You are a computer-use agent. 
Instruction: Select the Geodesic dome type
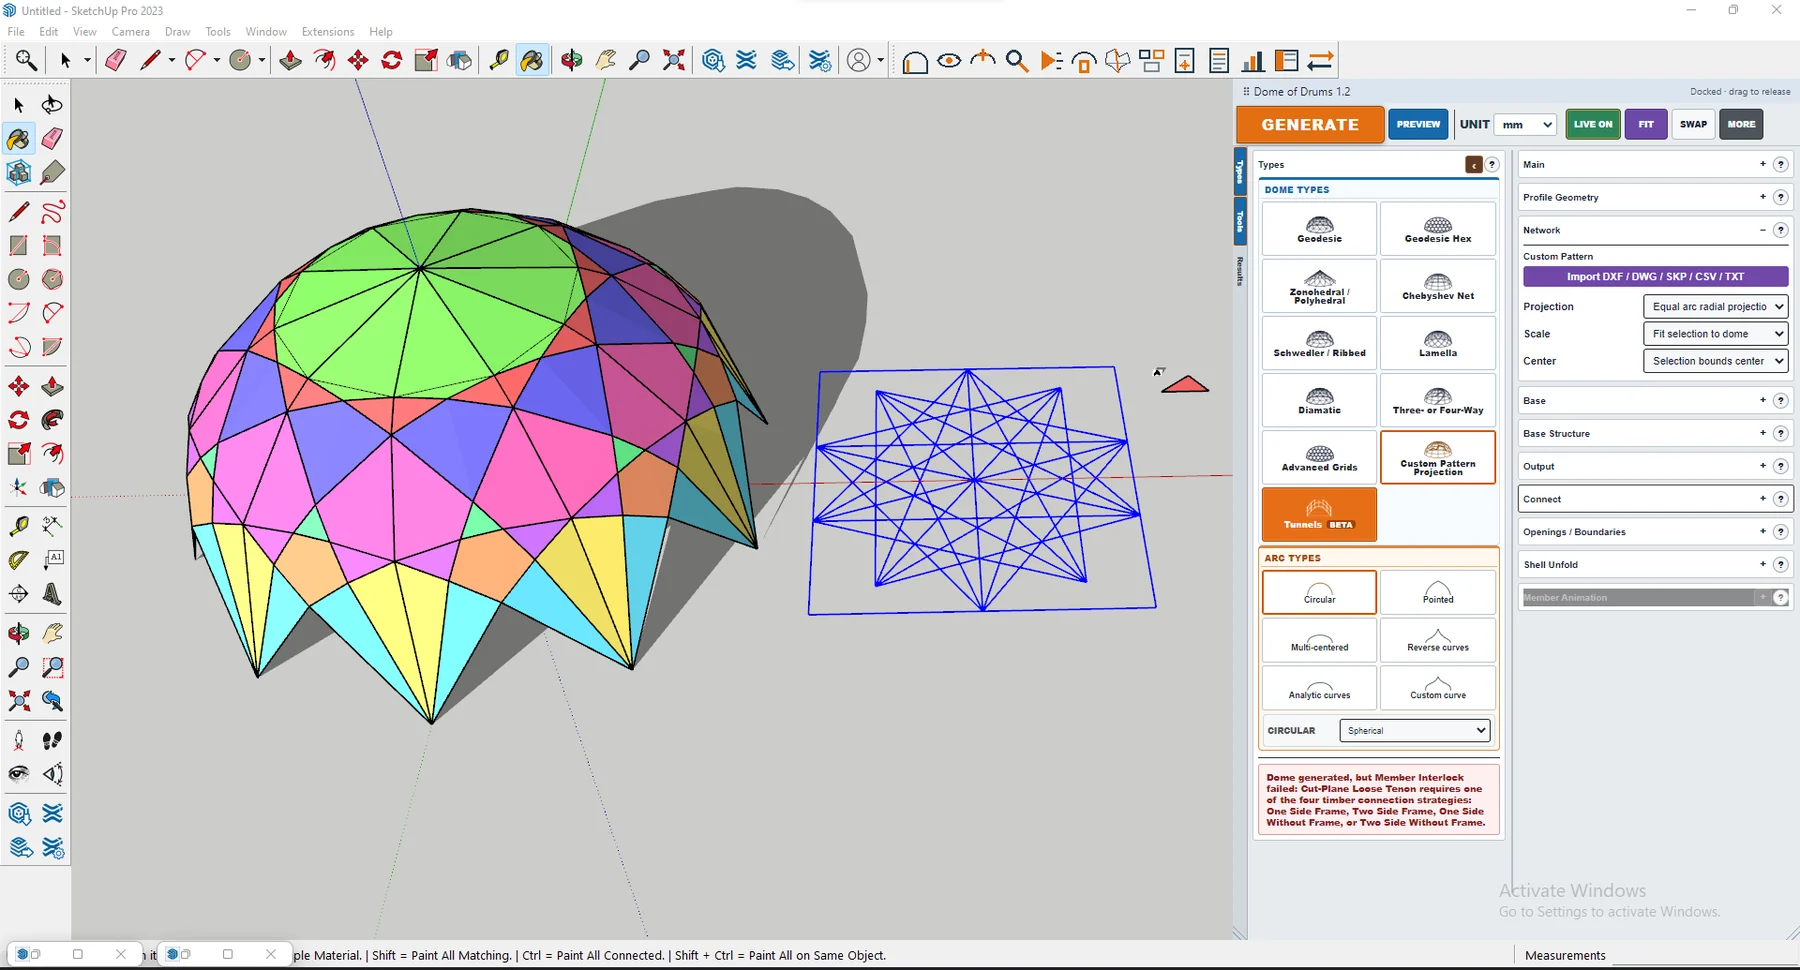pyautogui.click(x=1319, y=229)
